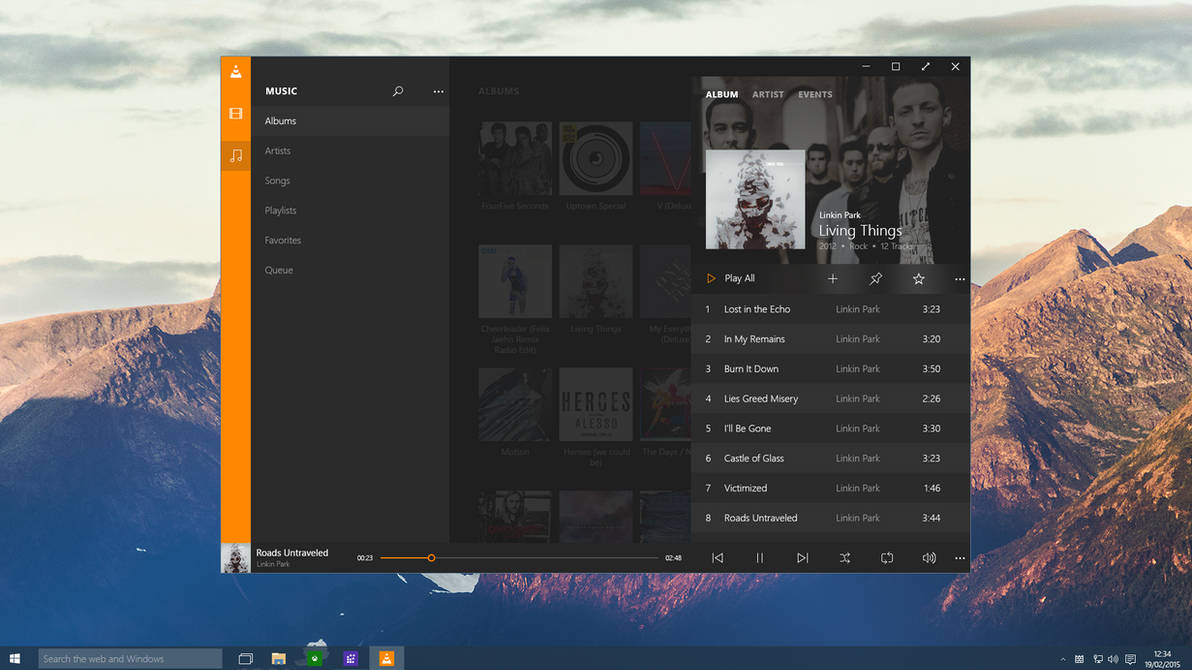The height and width of the screenshot is (670, 1192).
Task: Open the taskbar clock and date
Action: (x=1162, y=659)
